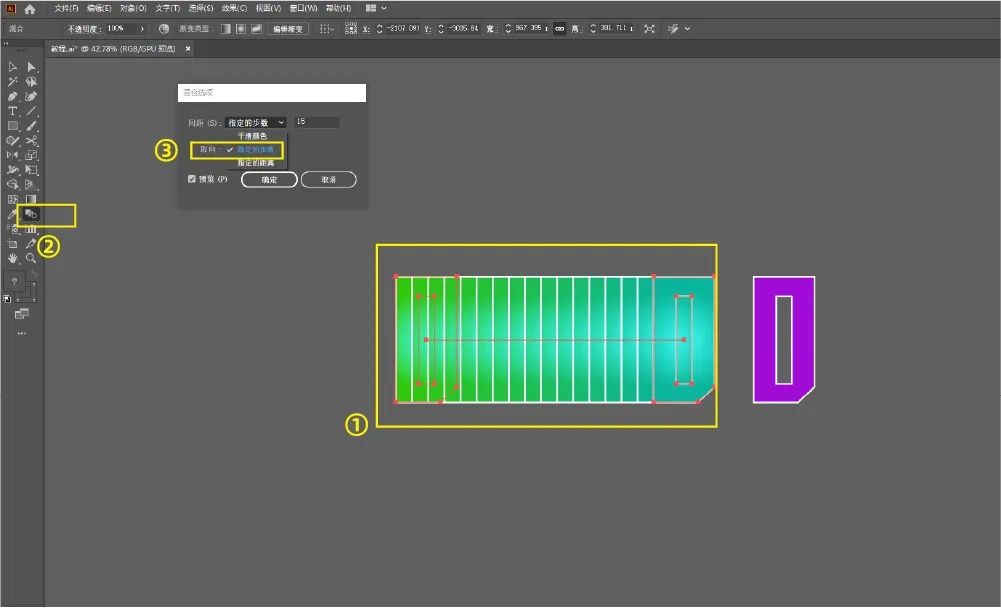Choose 平滑颜色 from the dropdown list
1001x608 pixels.
(x=252, y=135)
